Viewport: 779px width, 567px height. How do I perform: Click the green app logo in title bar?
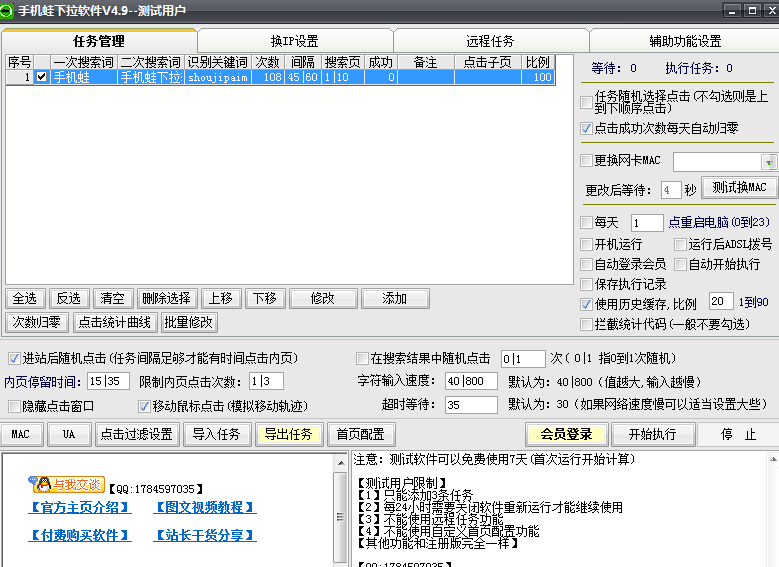8,10
